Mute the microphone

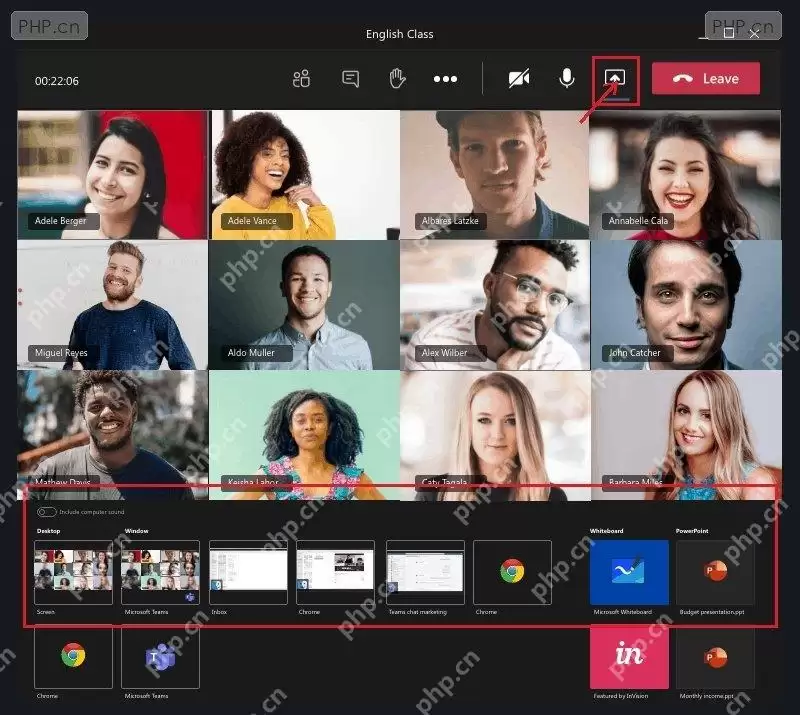pyautogui.click(x=567, y=79)
